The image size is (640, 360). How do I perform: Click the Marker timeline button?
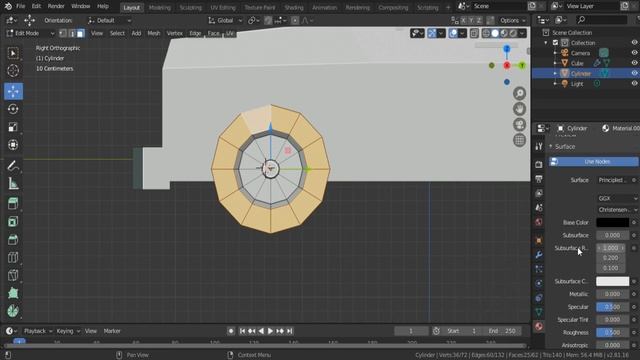(112, 331)
